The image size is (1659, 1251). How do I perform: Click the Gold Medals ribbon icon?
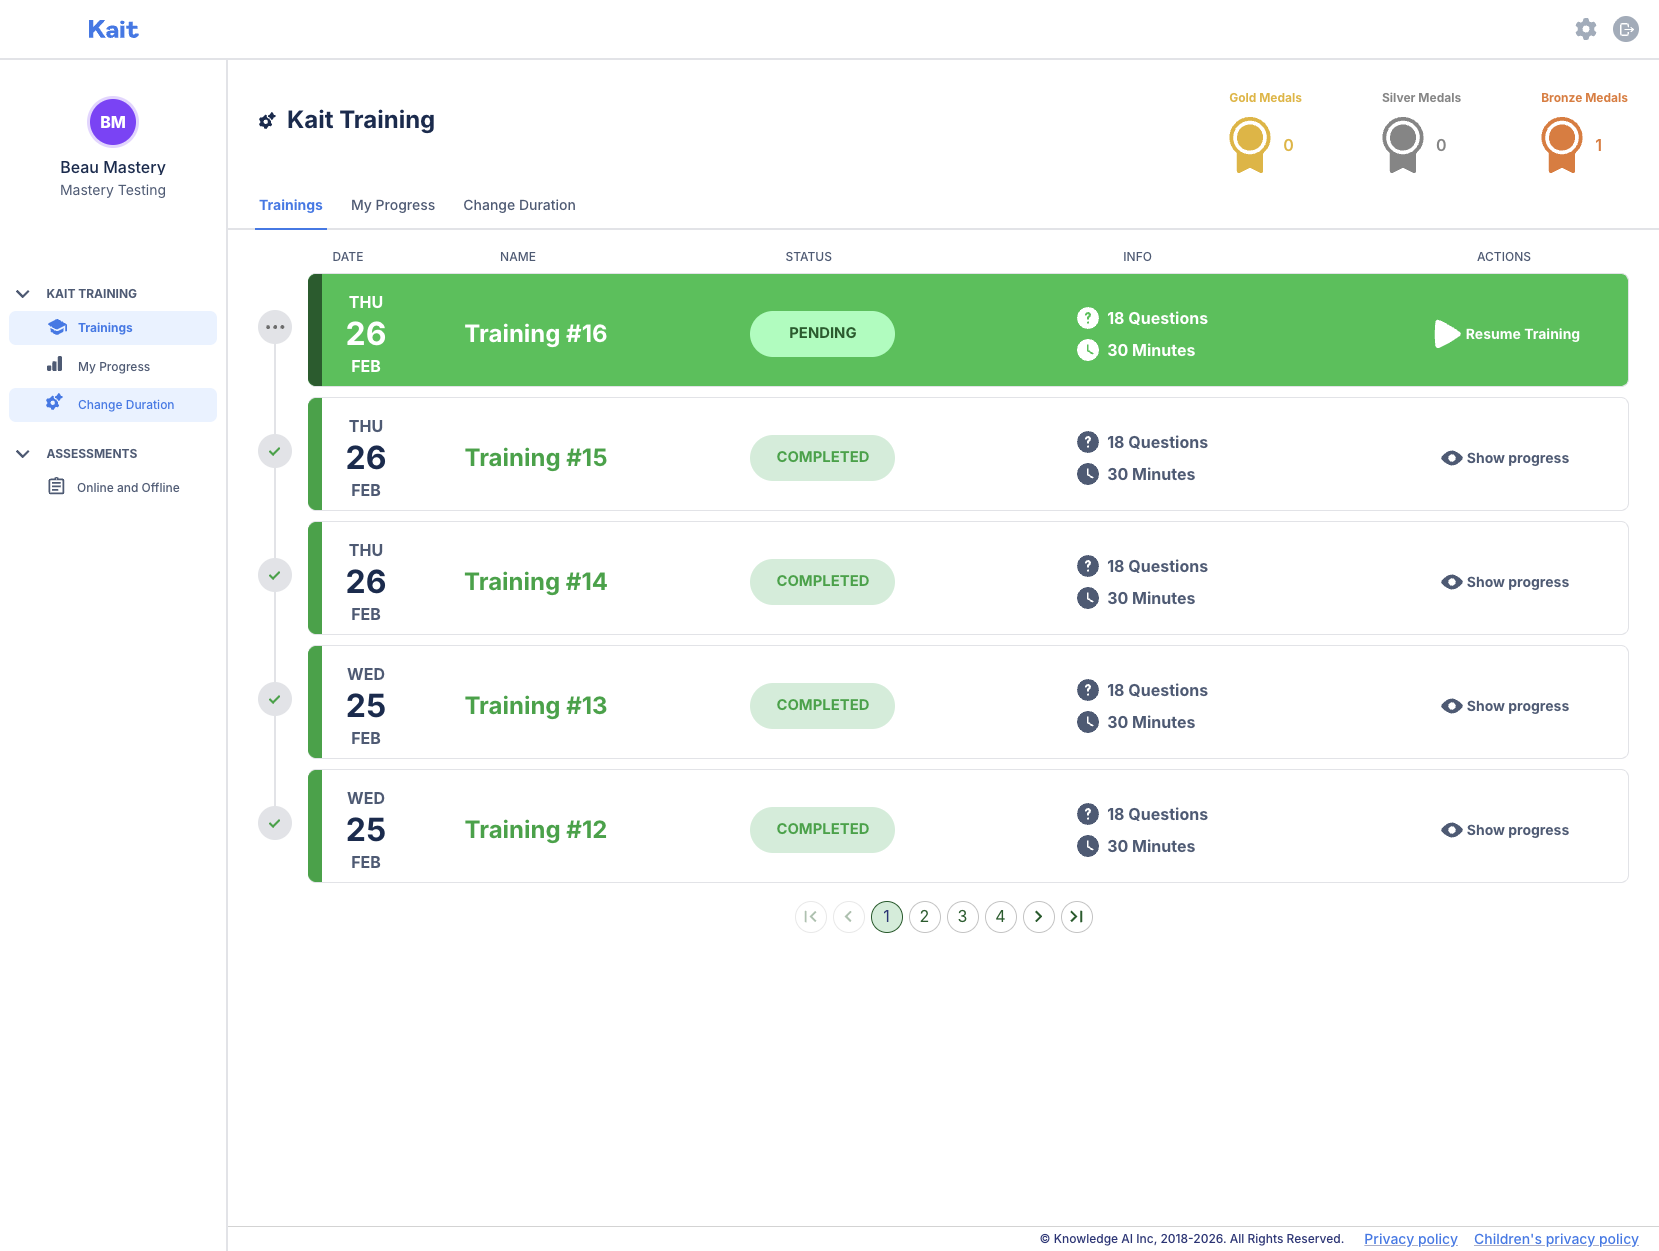[x=1250, y=145]
